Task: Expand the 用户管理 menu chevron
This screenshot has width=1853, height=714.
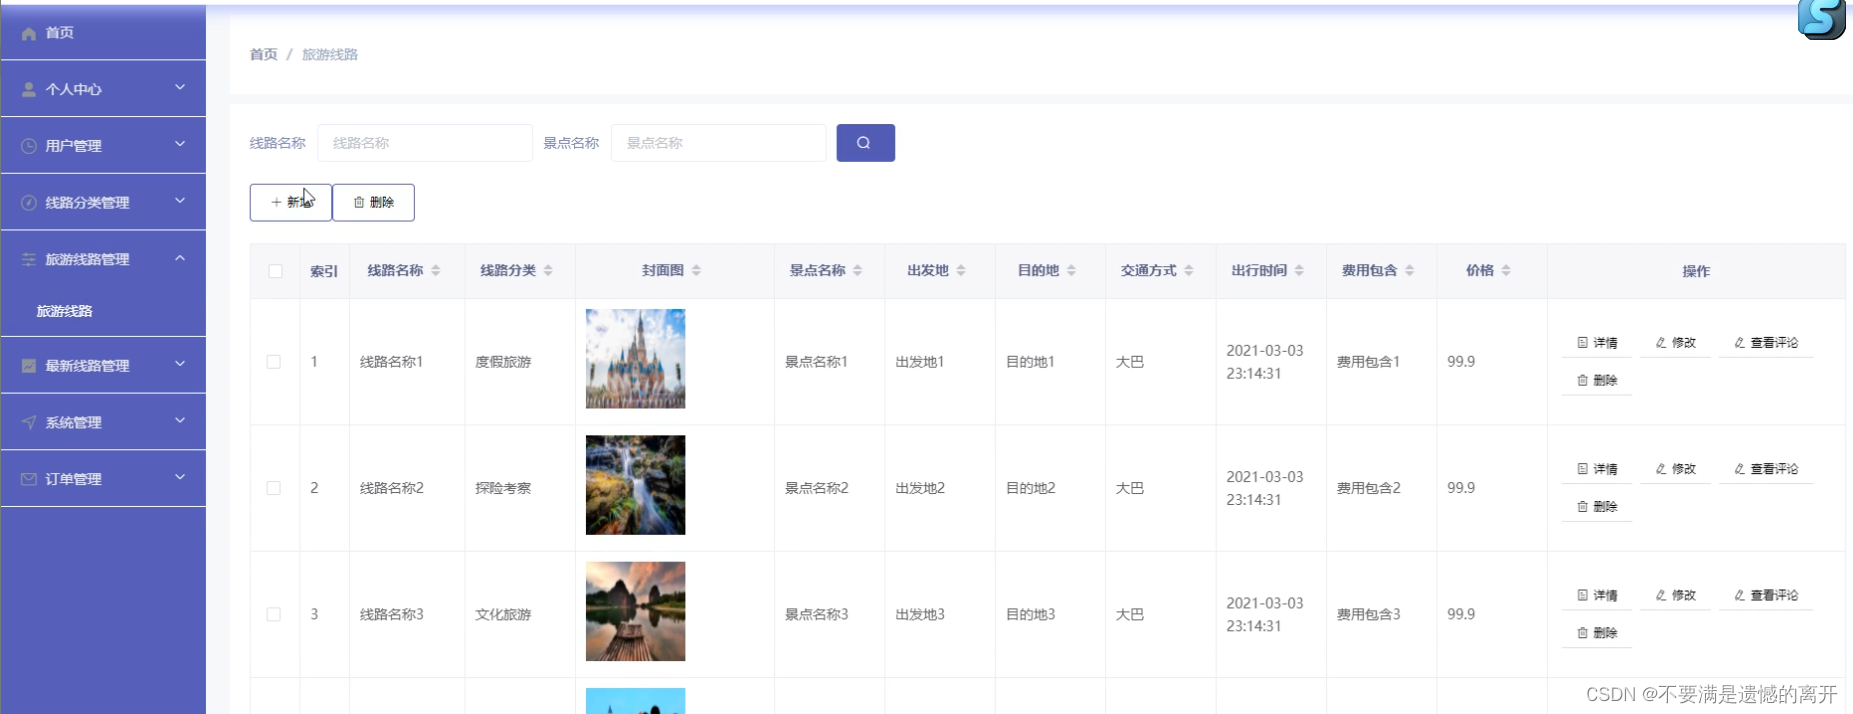Action: tap(180, 145)
